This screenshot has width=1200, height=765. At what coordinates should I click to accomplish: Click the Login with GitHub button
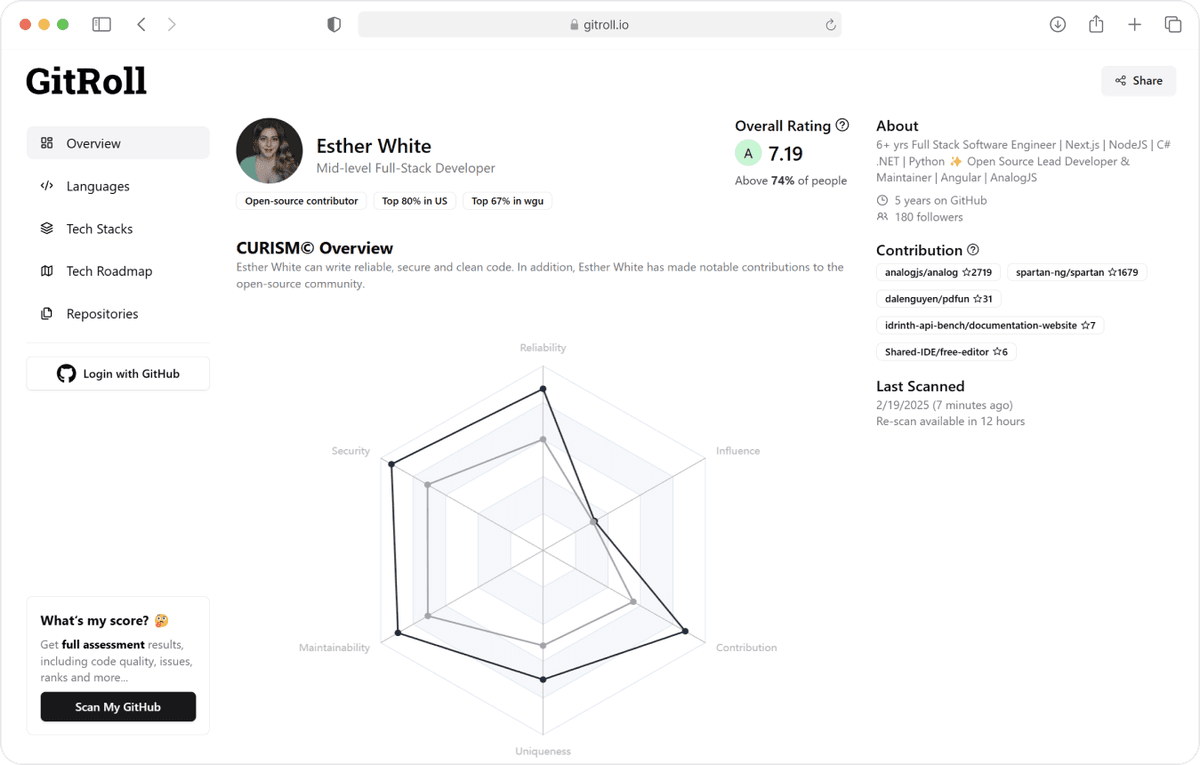(117, 373)
